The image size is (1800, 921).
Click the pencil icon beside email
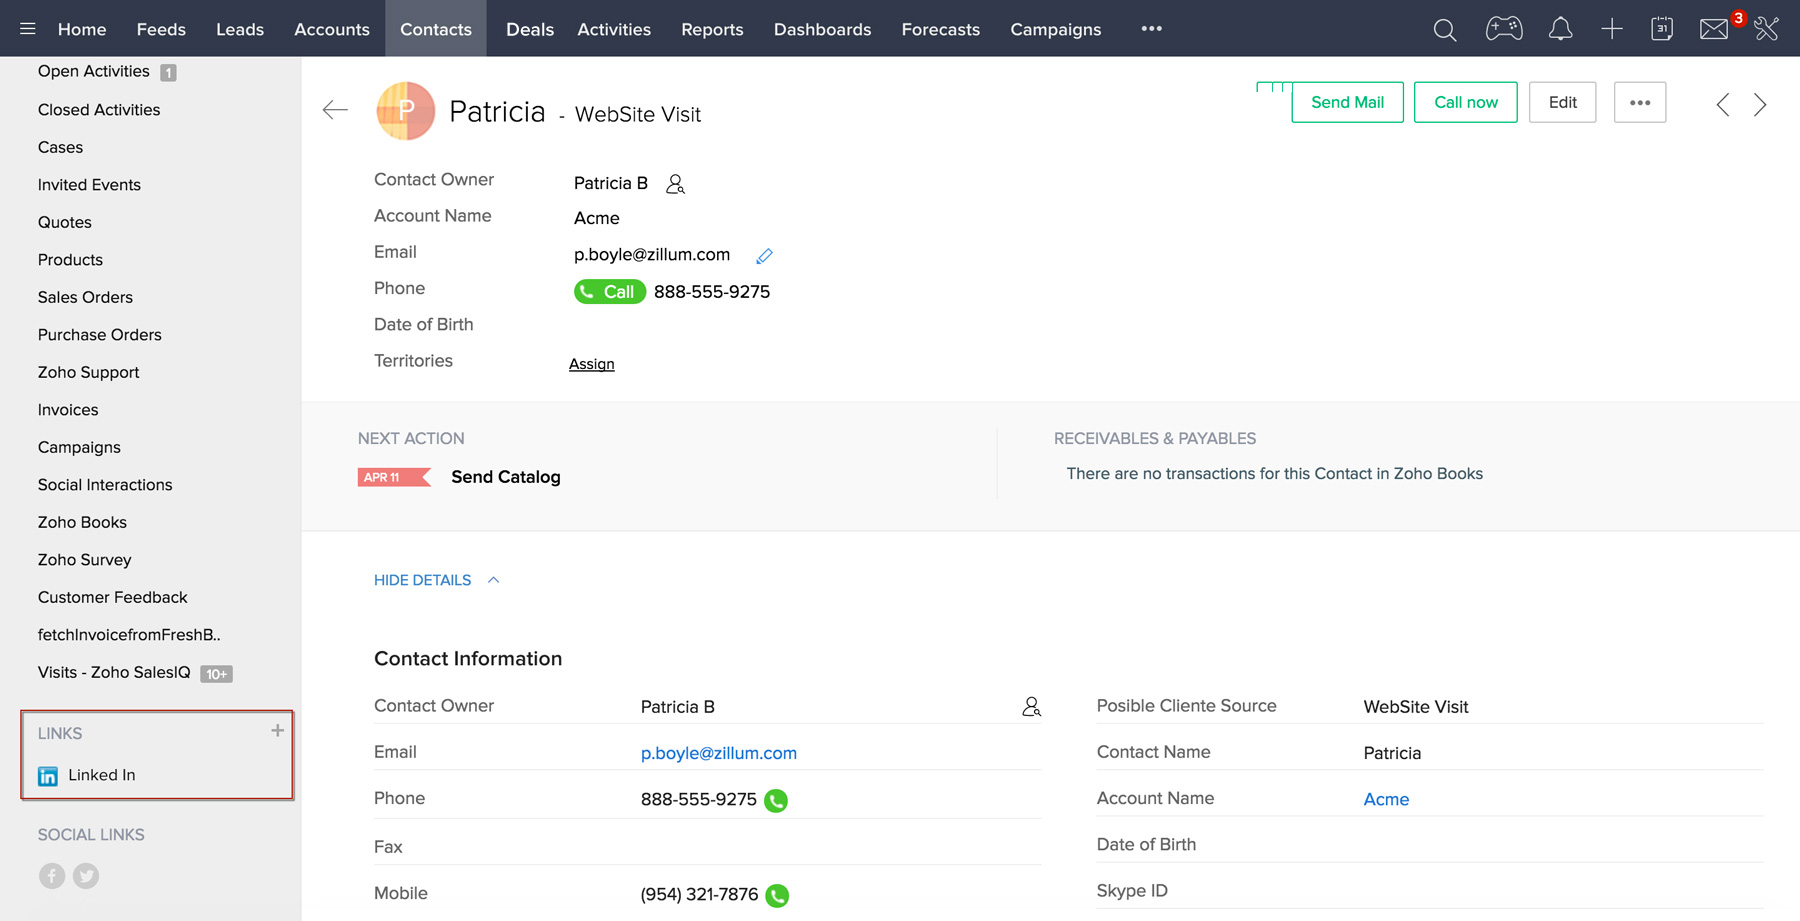coord(764,256)
